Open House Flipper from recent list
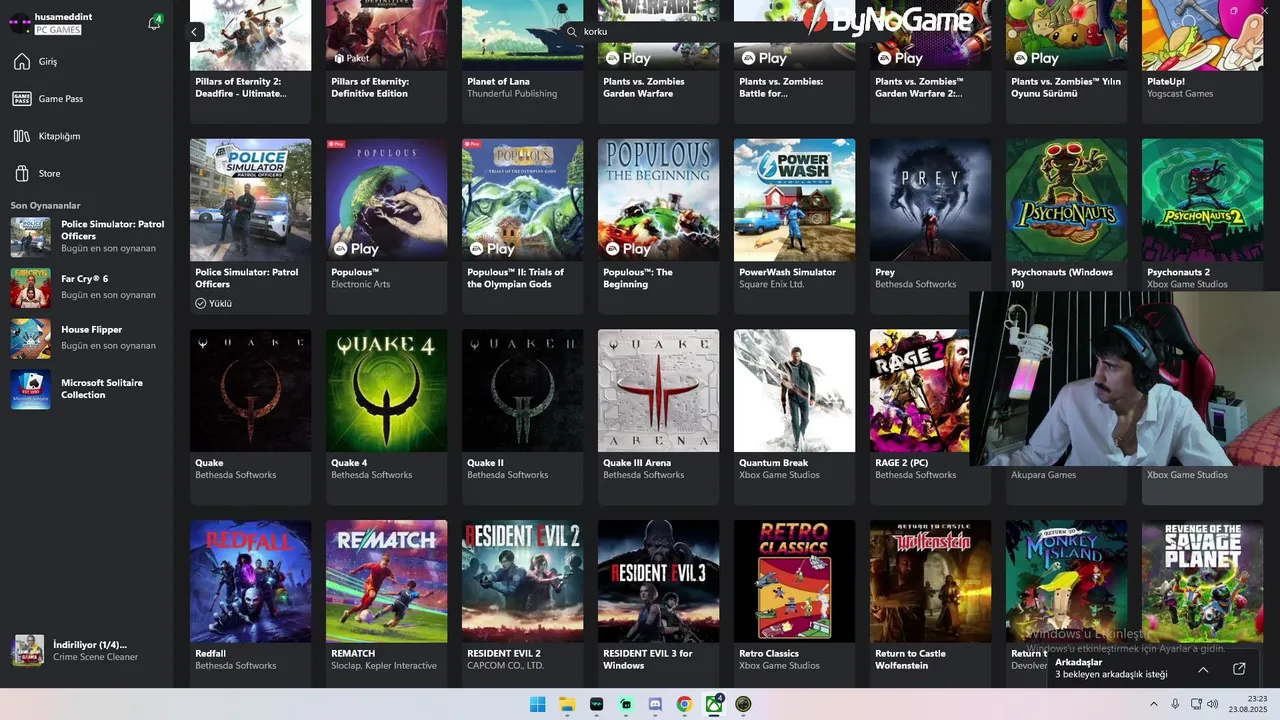Screen dimensions: 1280x720 (x=87, y=338)
